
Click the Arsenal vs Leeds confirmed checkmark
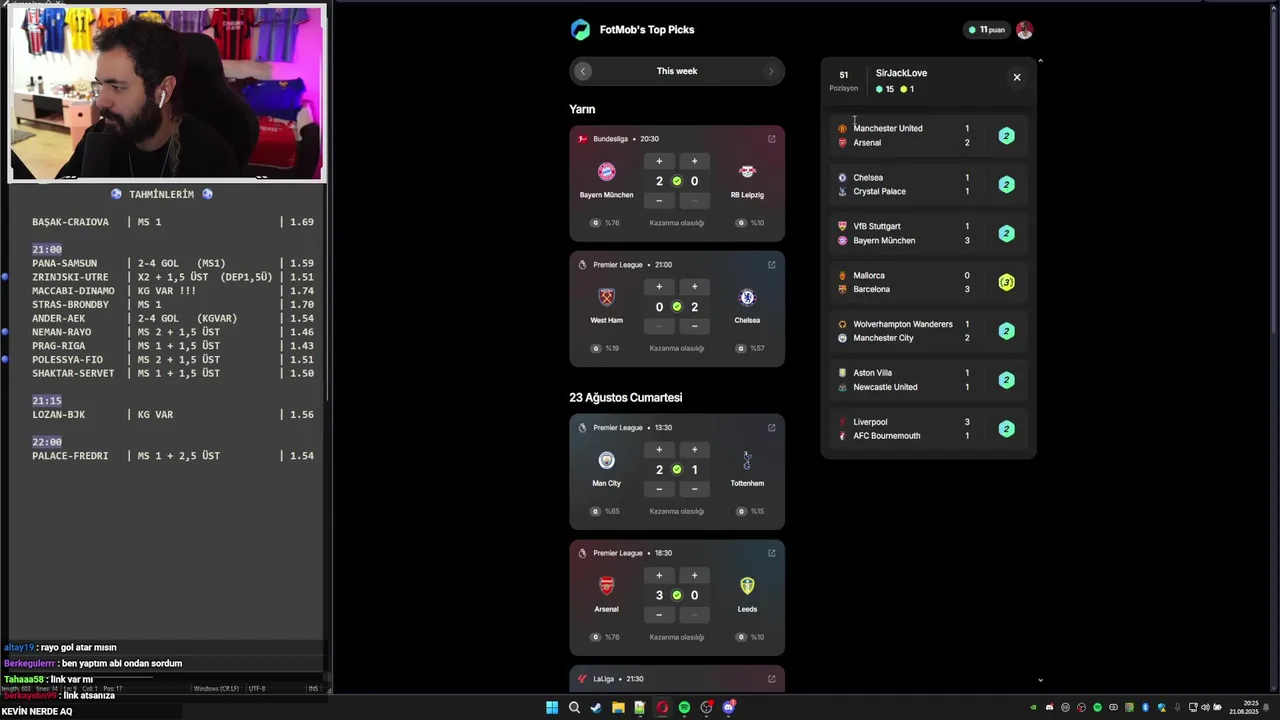[677, 595]
